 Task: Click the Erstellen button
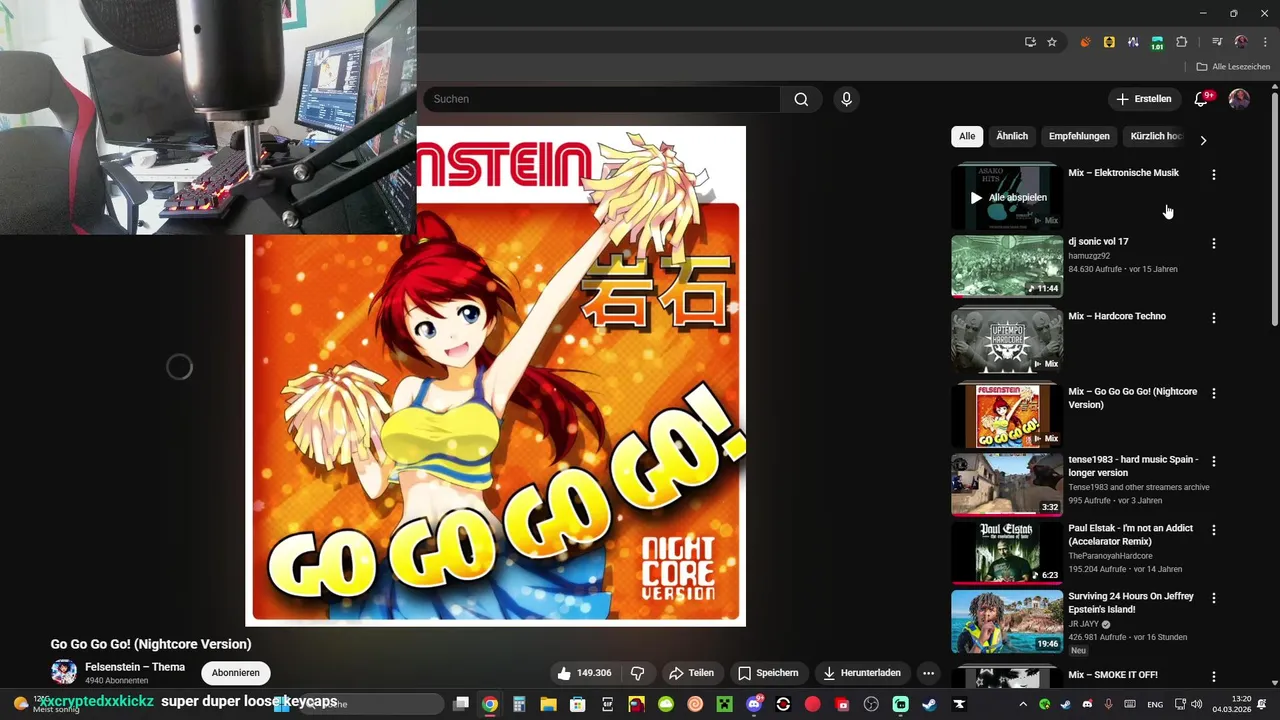coord(1144,99)
